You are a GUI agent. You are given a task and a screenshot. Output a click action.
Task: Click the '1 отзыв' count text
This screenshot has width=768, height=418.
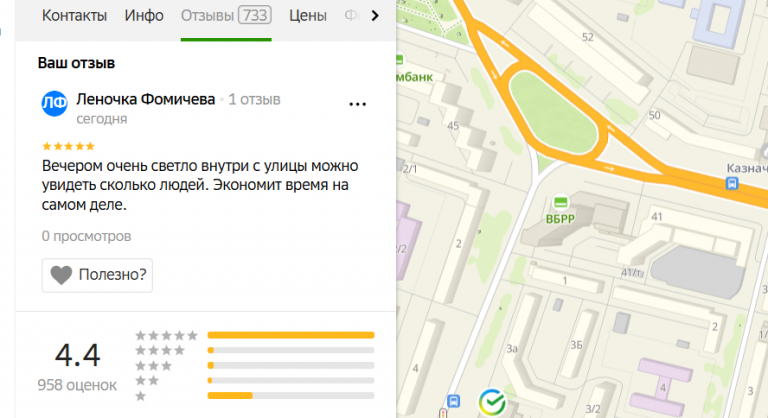coord(254,99)
